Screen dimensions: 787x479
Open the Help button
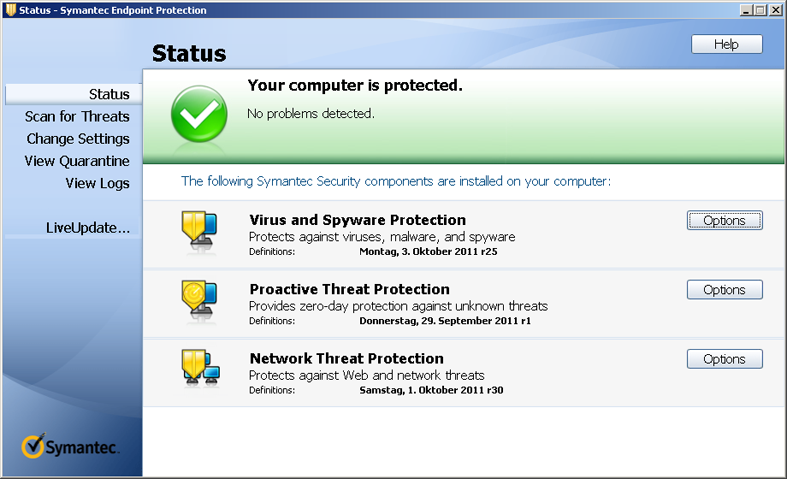click(726, 44)
